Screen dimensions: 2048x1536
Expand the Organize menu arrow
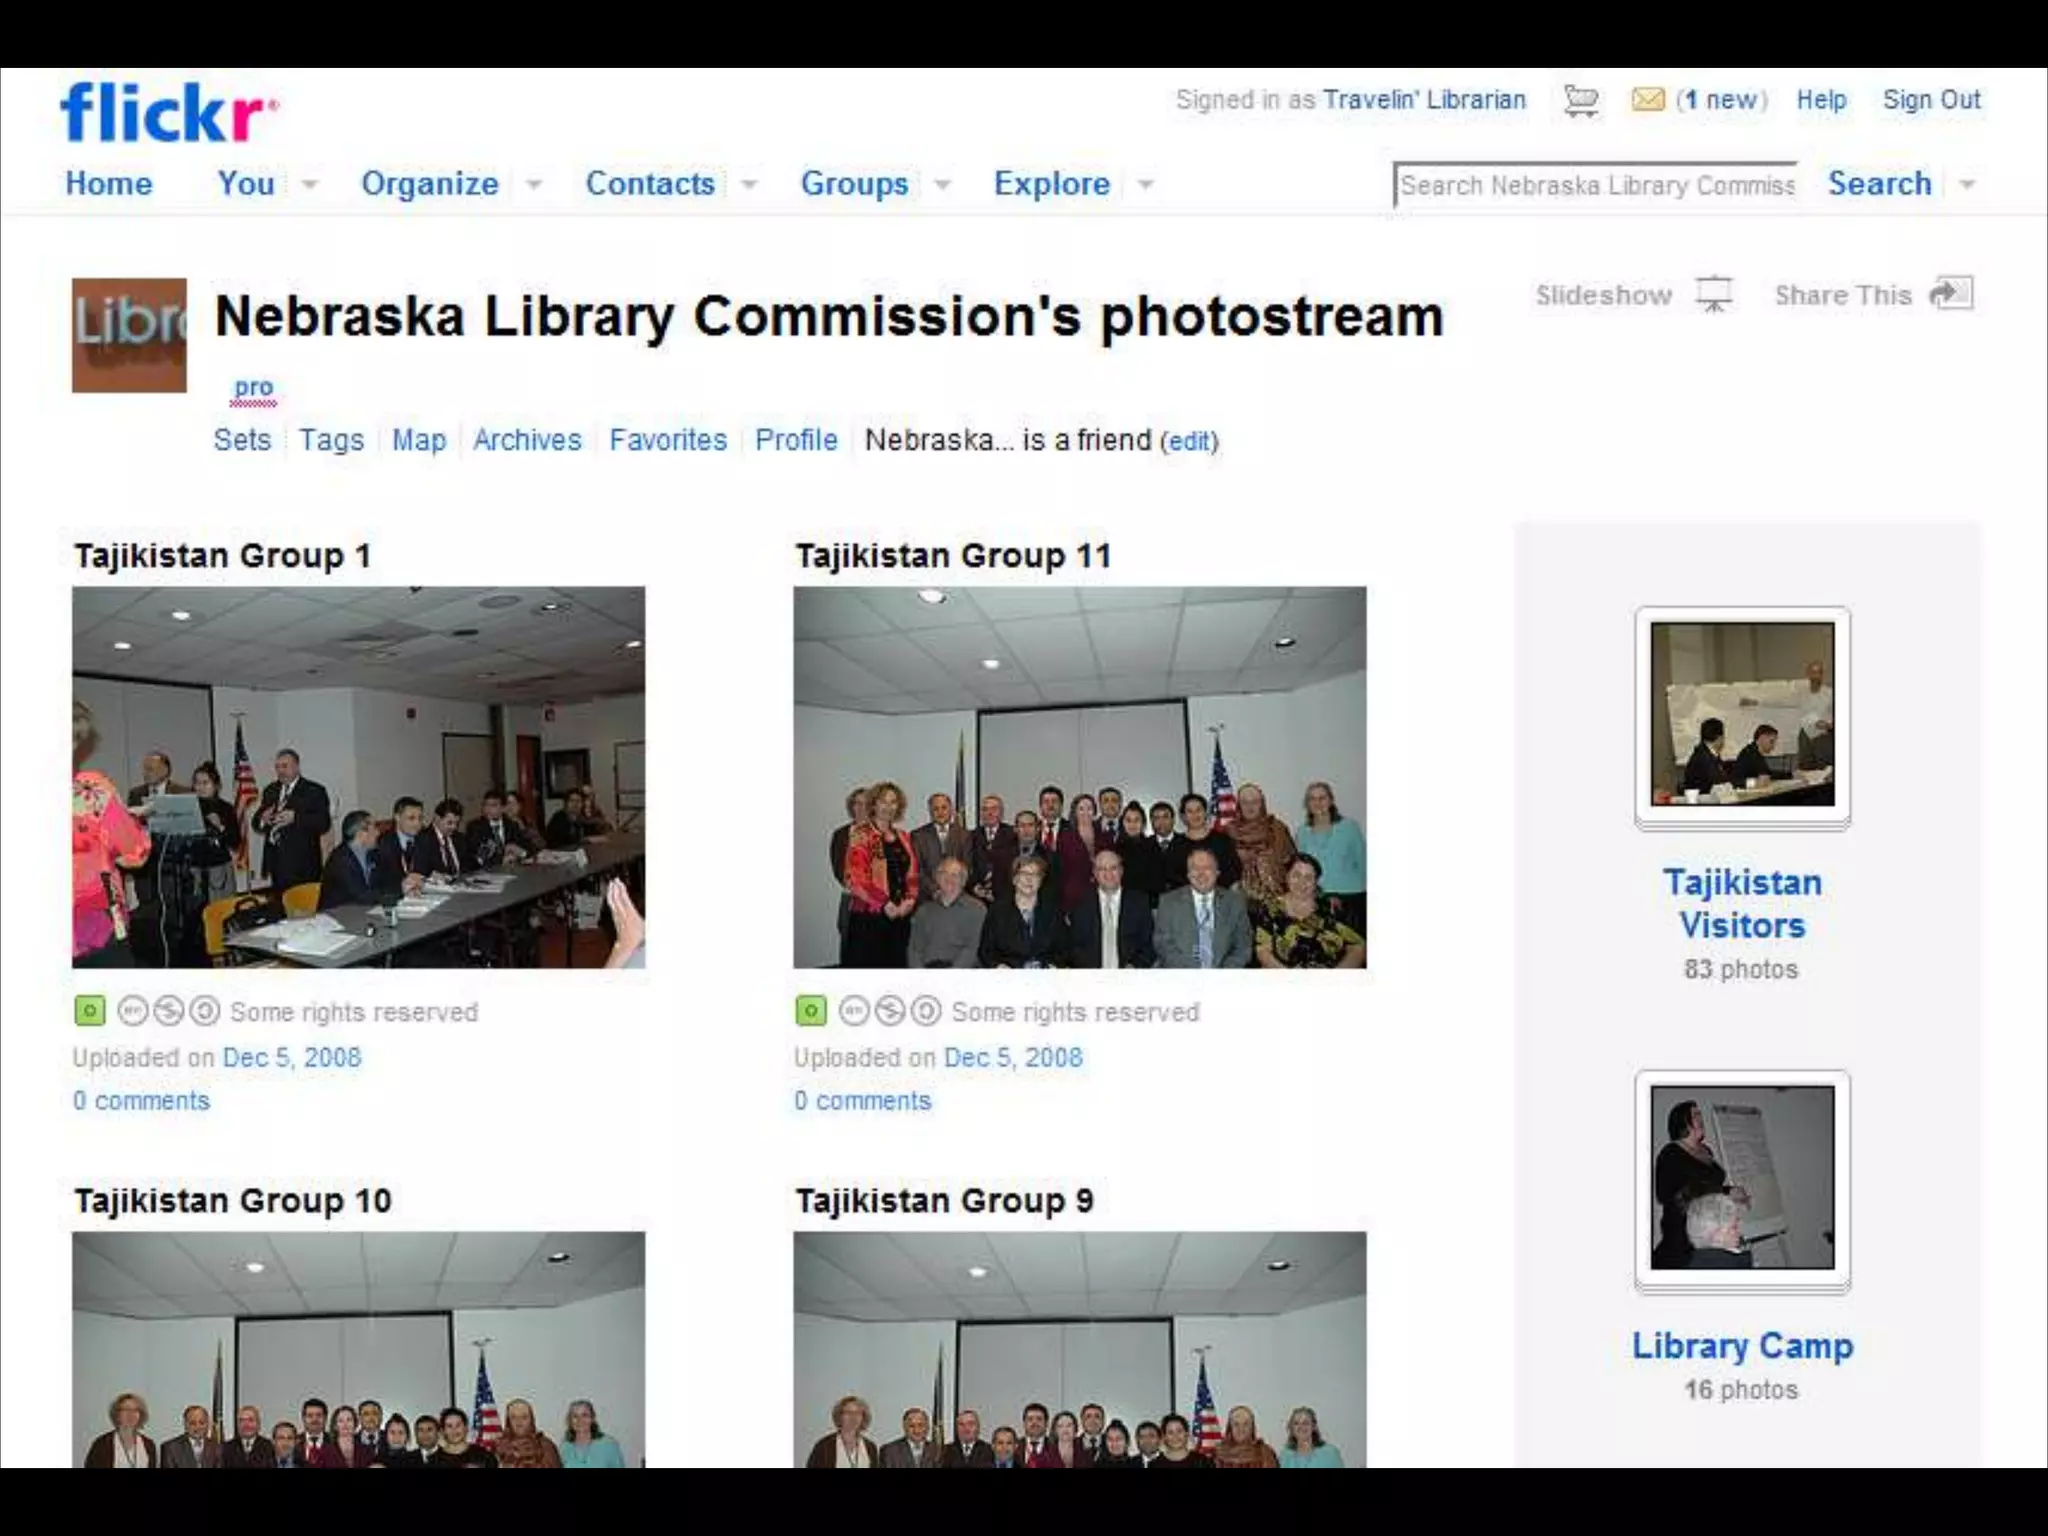[535, 184]
